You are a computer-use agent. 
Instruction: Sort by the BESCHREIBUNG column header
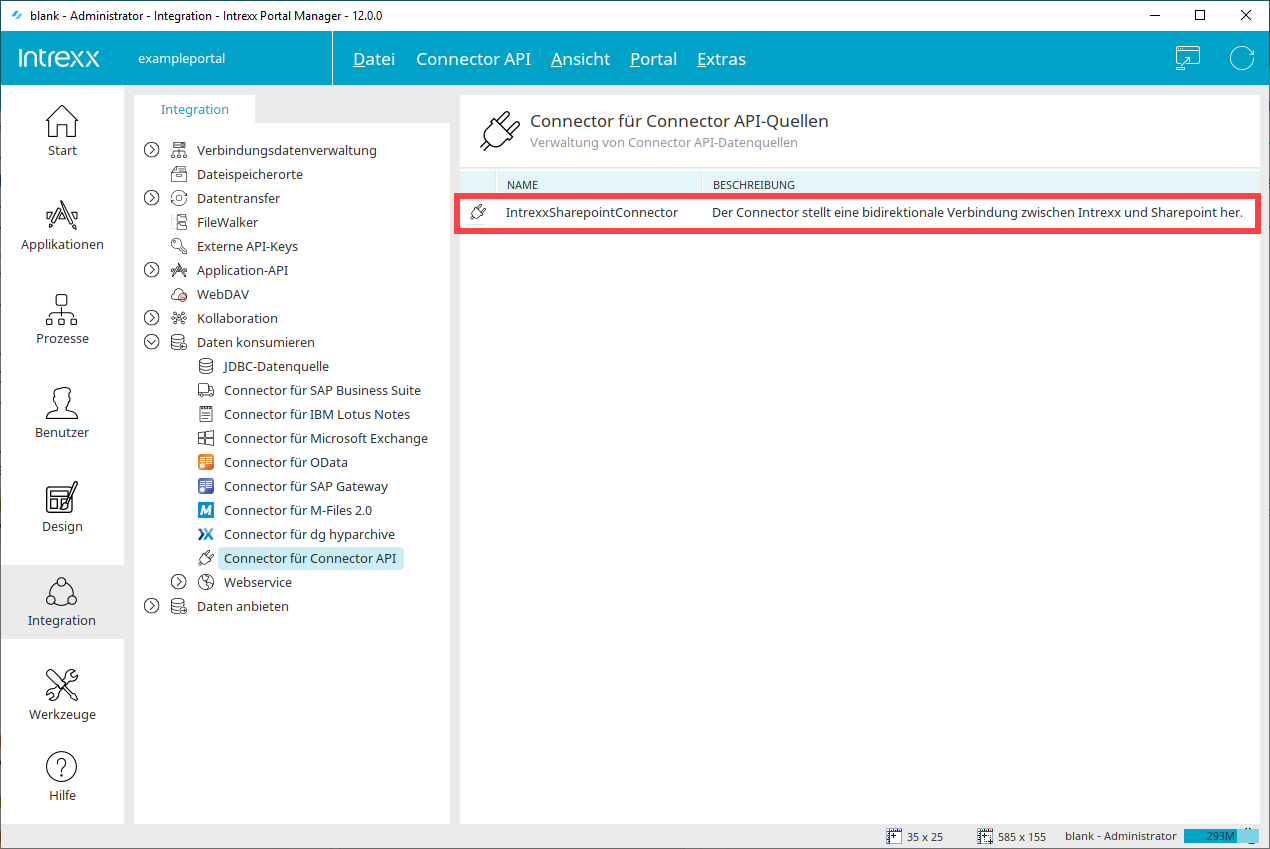(980, 184)
